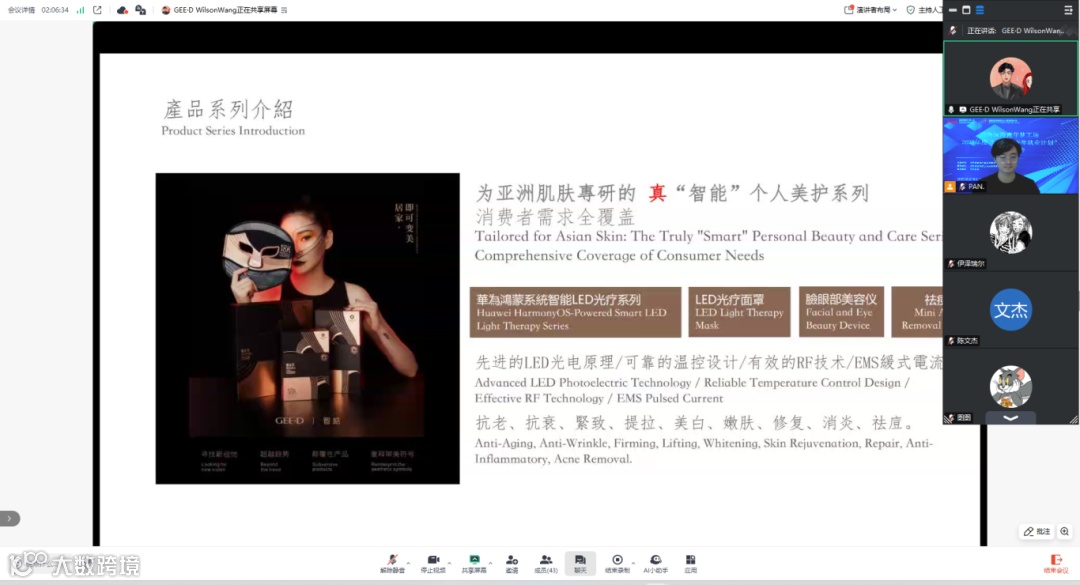1080x585 pixels.
Task: Click the video panel corner grip handle
Action: pyautogui.click(x=1074, y=419)
